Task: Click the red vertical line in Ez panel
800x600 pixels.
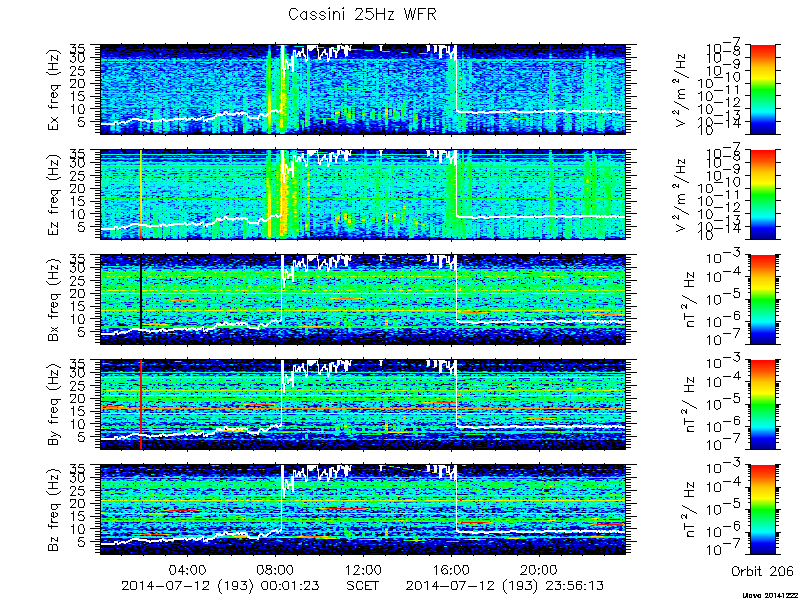Action: point(141,195)
